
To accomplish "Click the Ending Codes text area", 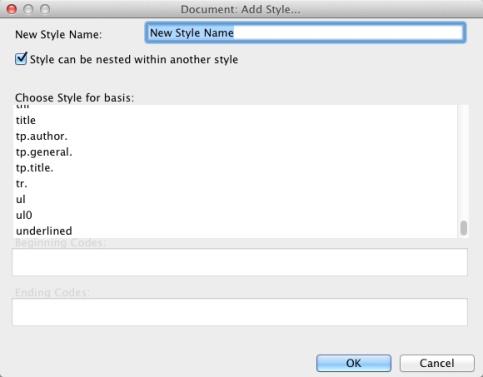I will (x=240, y=312).
